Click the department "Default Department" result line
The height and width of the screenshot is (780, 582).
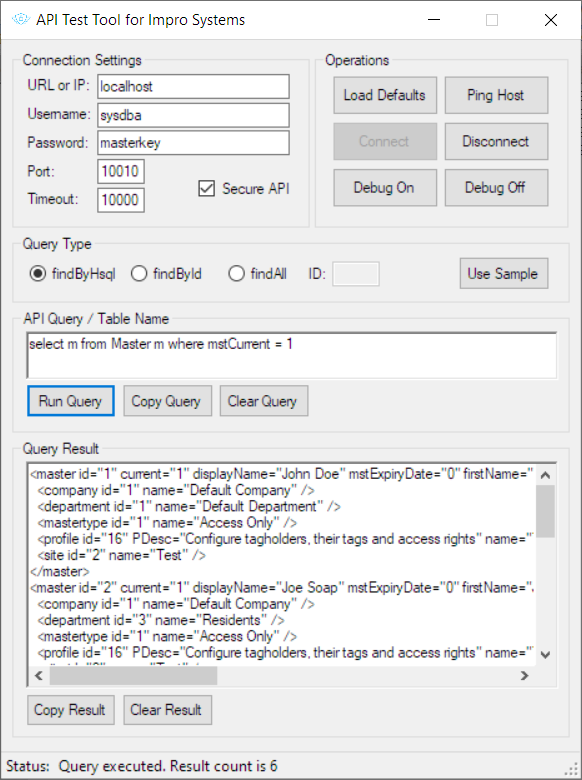point(189,506)
